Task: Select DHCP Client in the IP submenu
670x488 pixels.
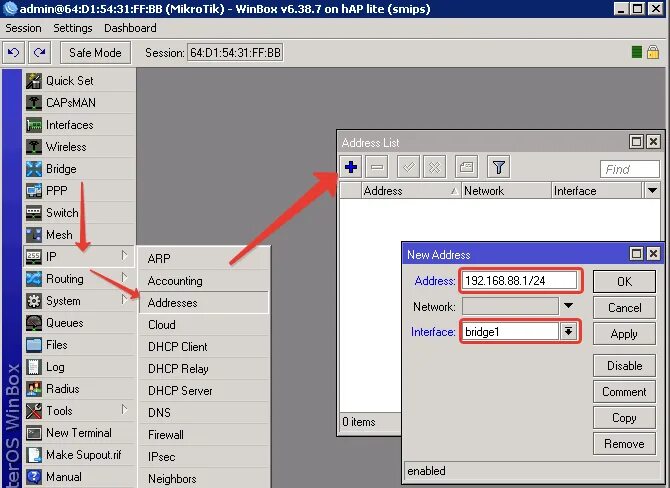Action: (204, 347)
